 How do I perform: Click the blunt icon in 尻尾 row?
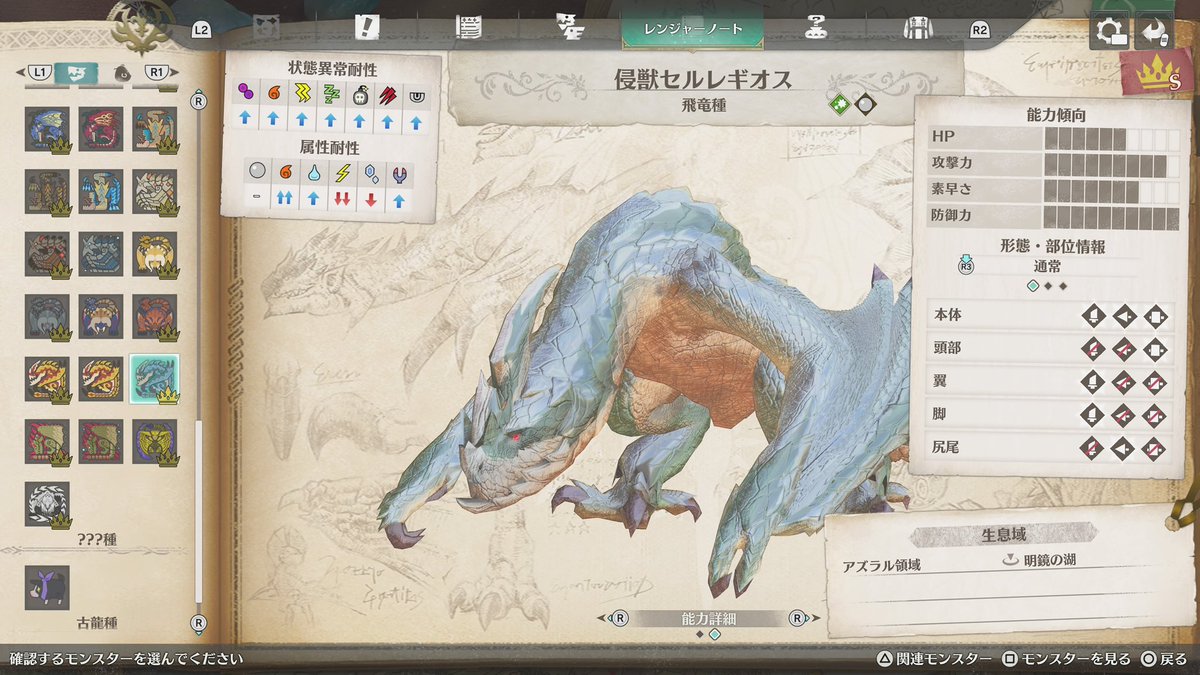point(1155,448)
